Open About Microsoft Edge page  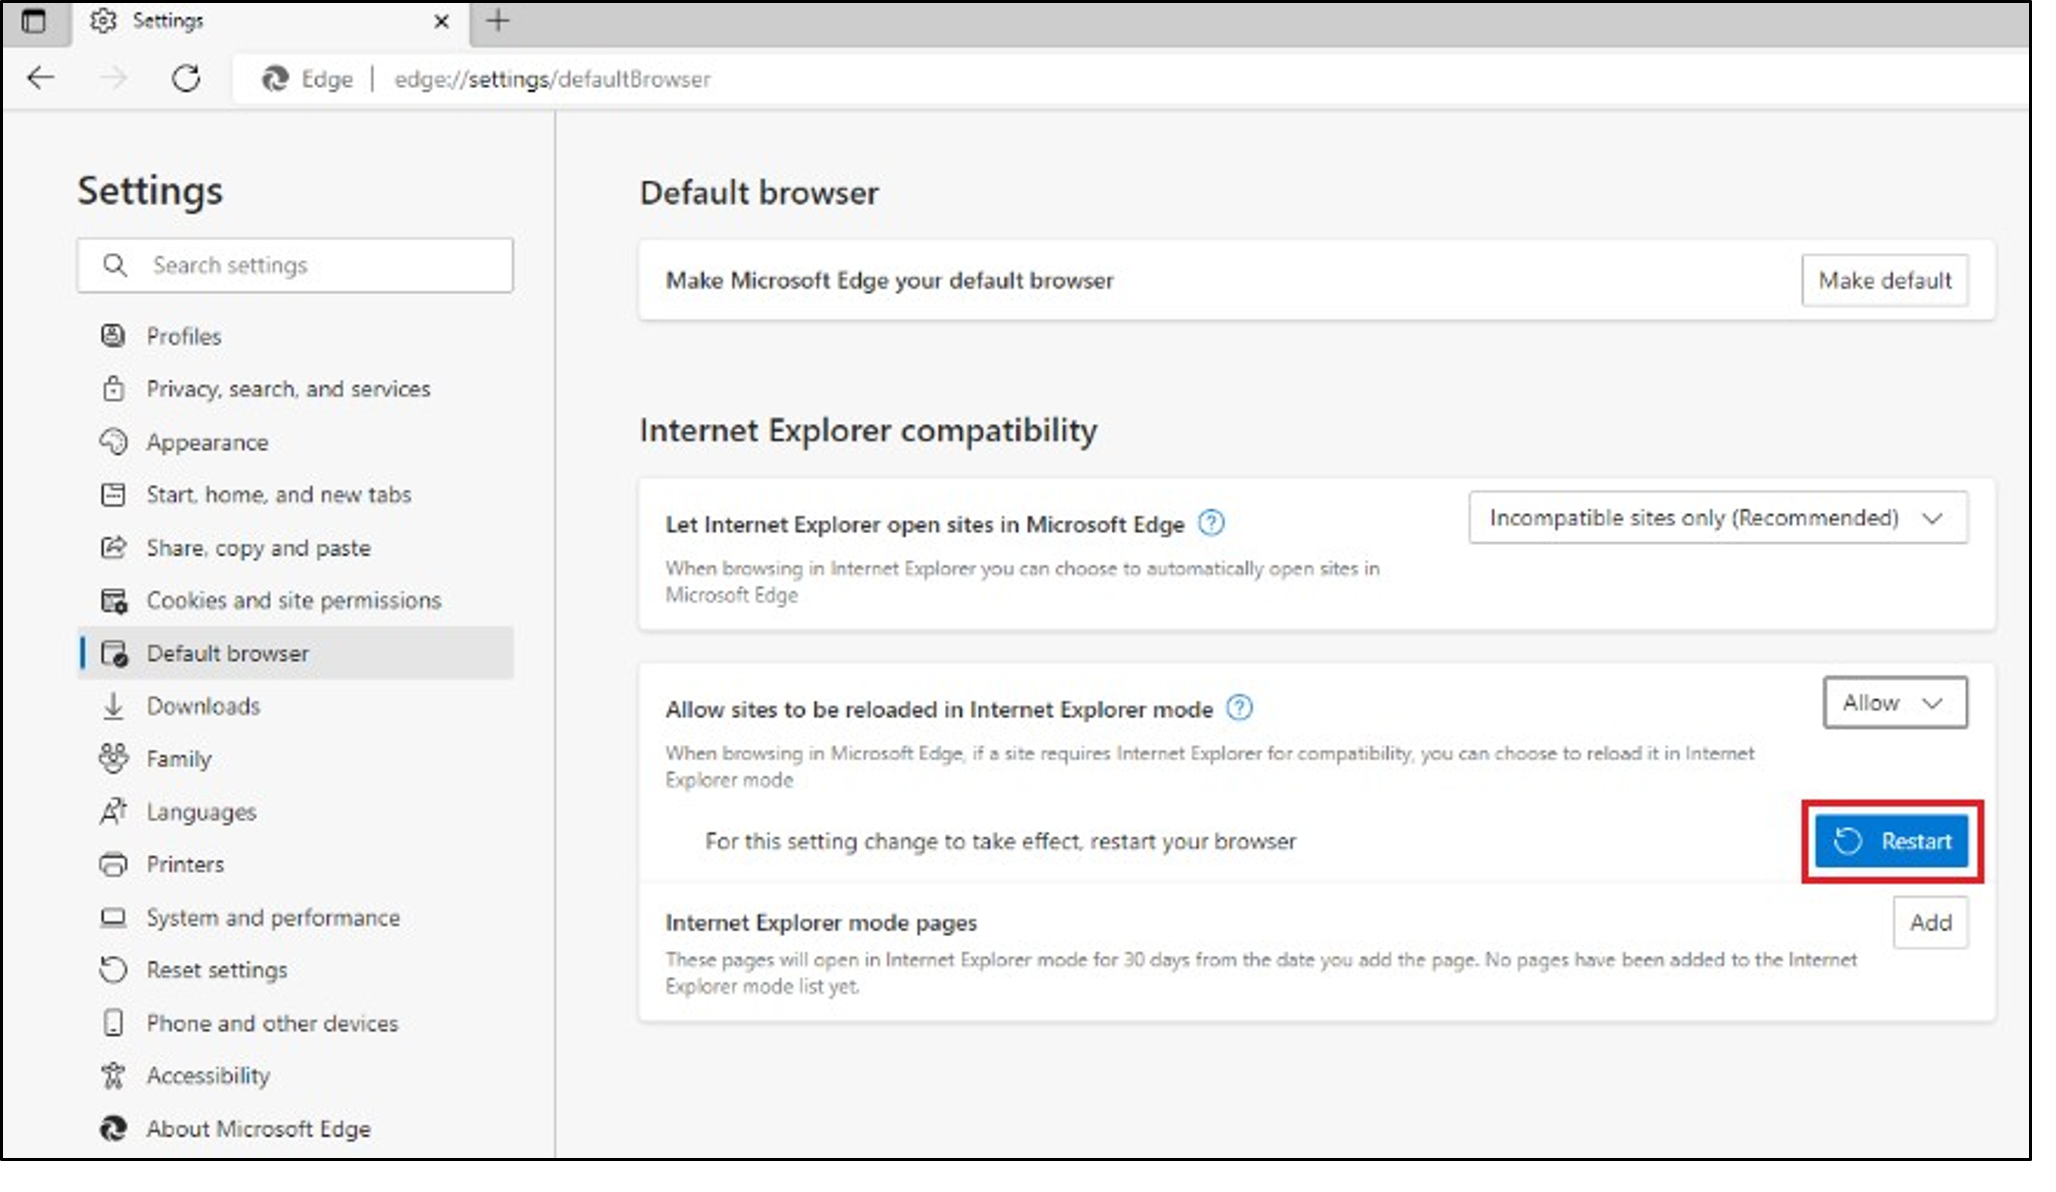point(296,1128)
